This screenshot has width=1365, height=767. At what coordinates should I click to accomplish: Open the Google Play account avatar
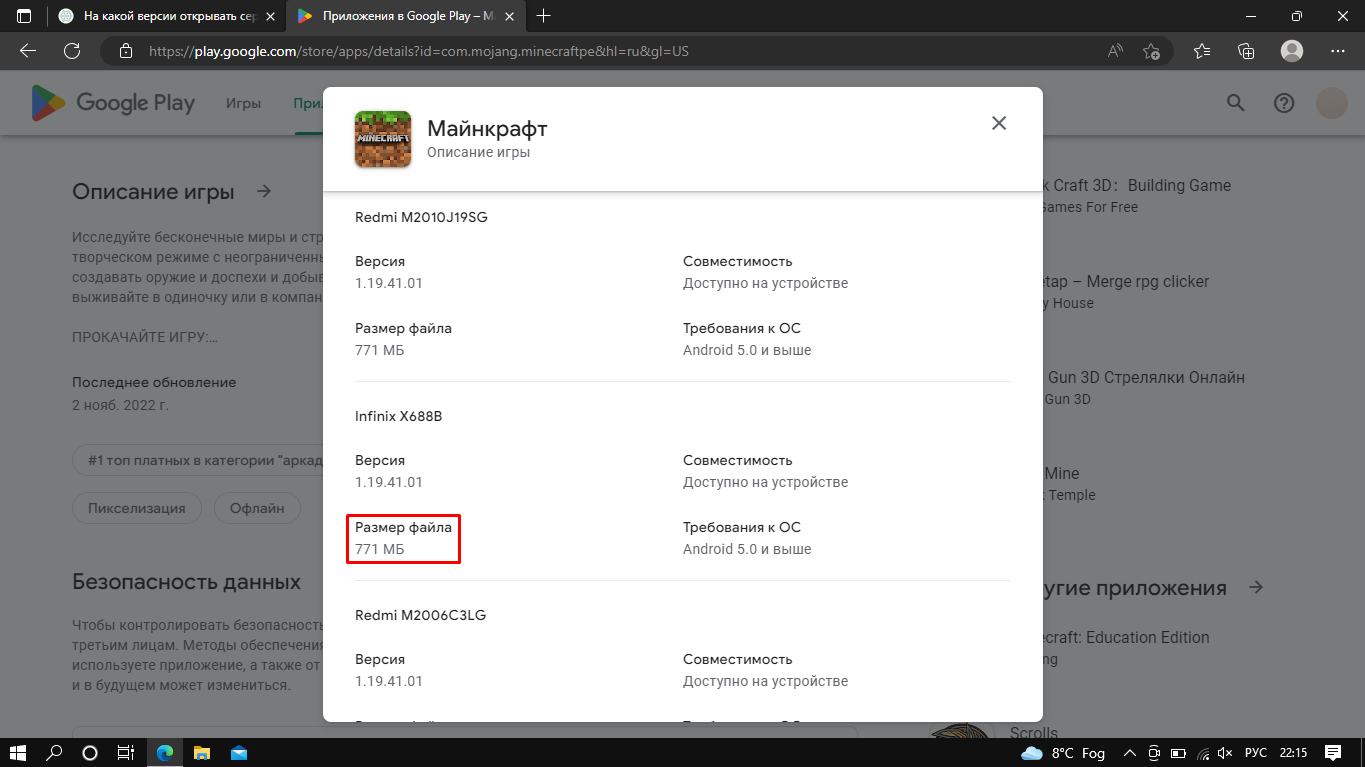click(x=1332, y=102)
